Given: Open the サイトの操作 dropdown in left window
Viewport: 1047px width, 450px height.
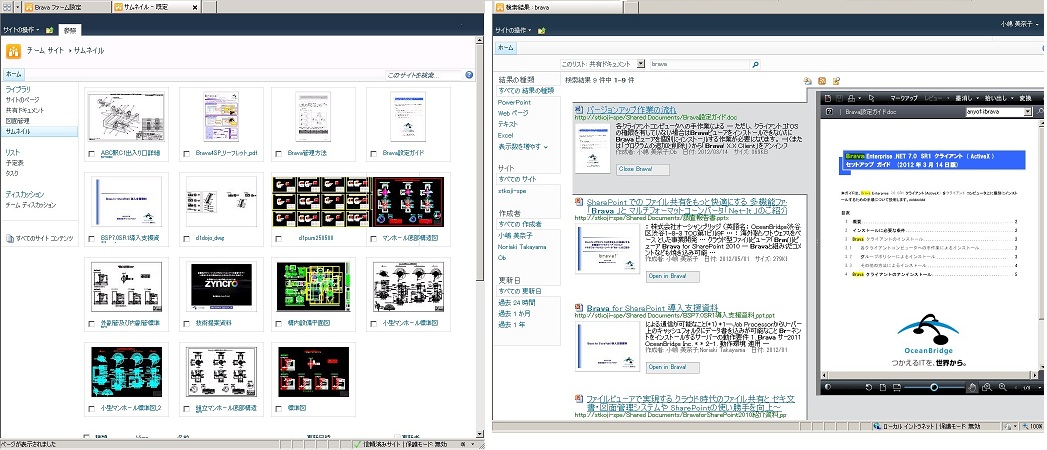Looking at the screenshot, I should point(21,30).
